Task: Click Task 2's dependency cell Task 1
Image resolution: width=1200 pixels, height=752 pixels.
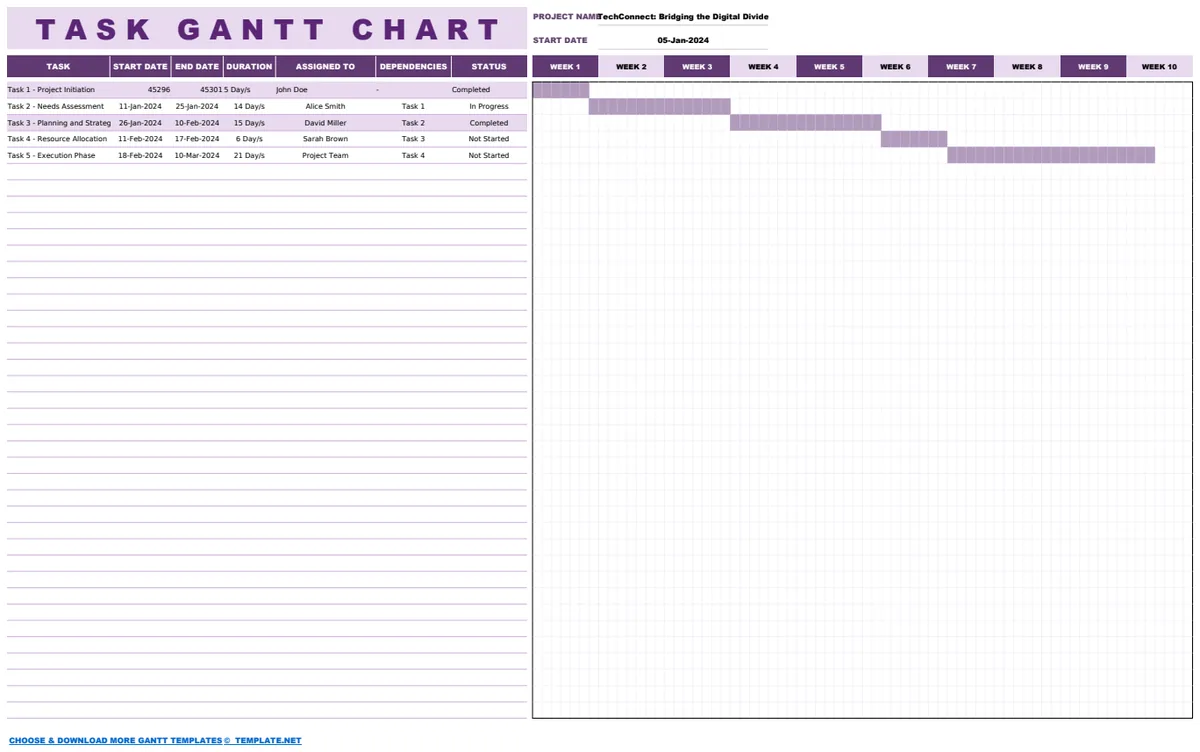Action: pyautogui.click(x=413, y=106)
